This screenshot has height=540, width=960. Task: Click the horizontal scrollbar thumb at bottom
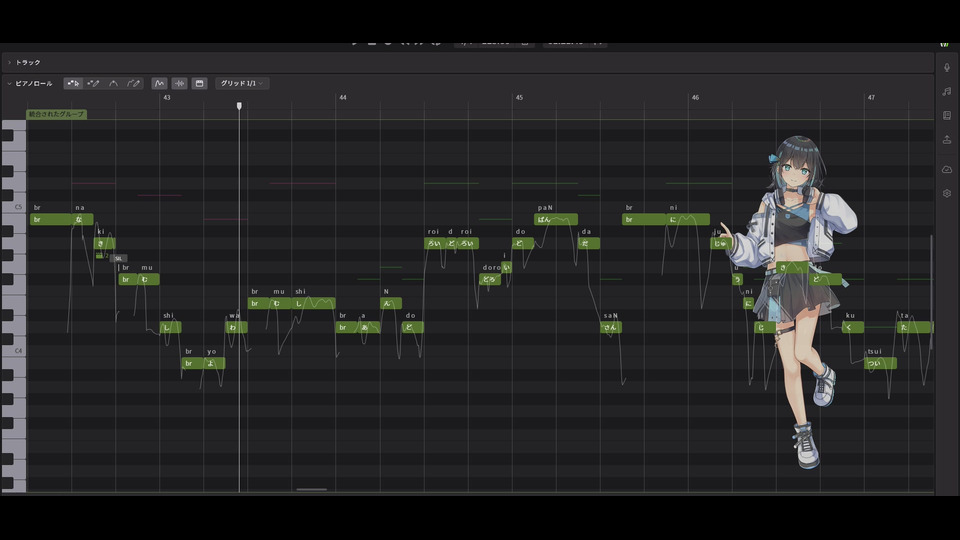312,489
